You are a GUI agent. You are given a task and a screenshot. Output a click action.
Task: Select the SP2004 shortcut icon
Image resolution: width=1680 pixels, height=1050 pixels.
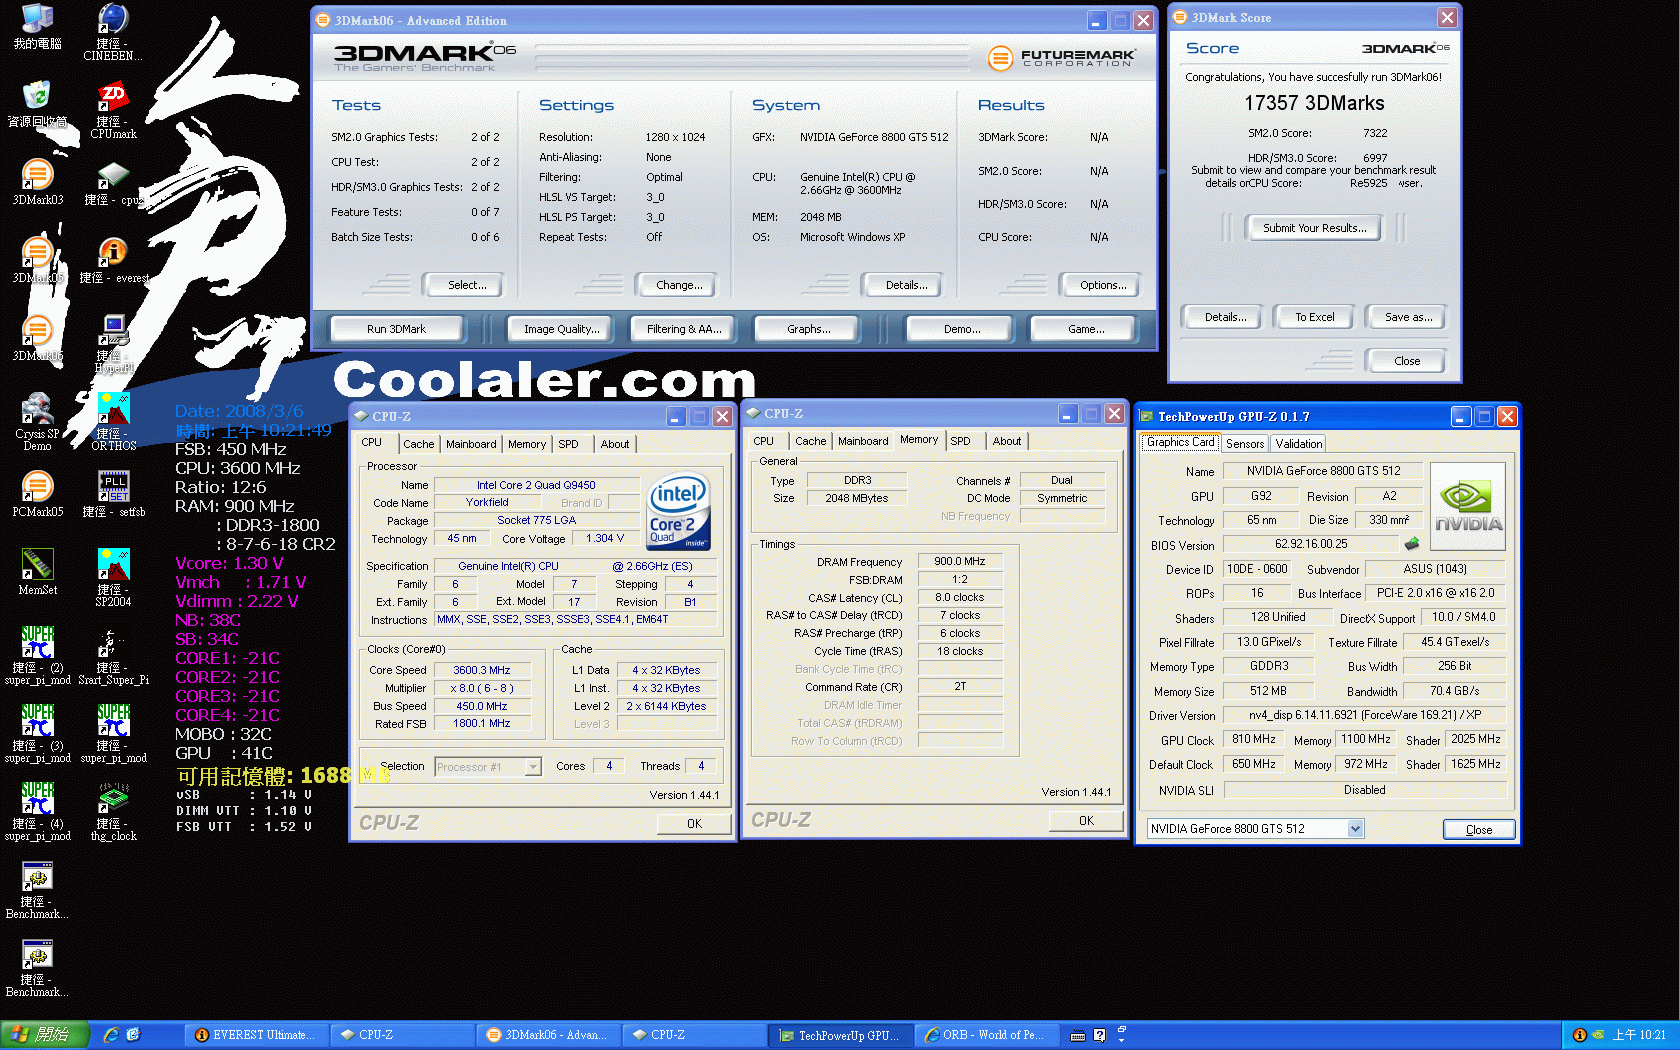[113, 578]
